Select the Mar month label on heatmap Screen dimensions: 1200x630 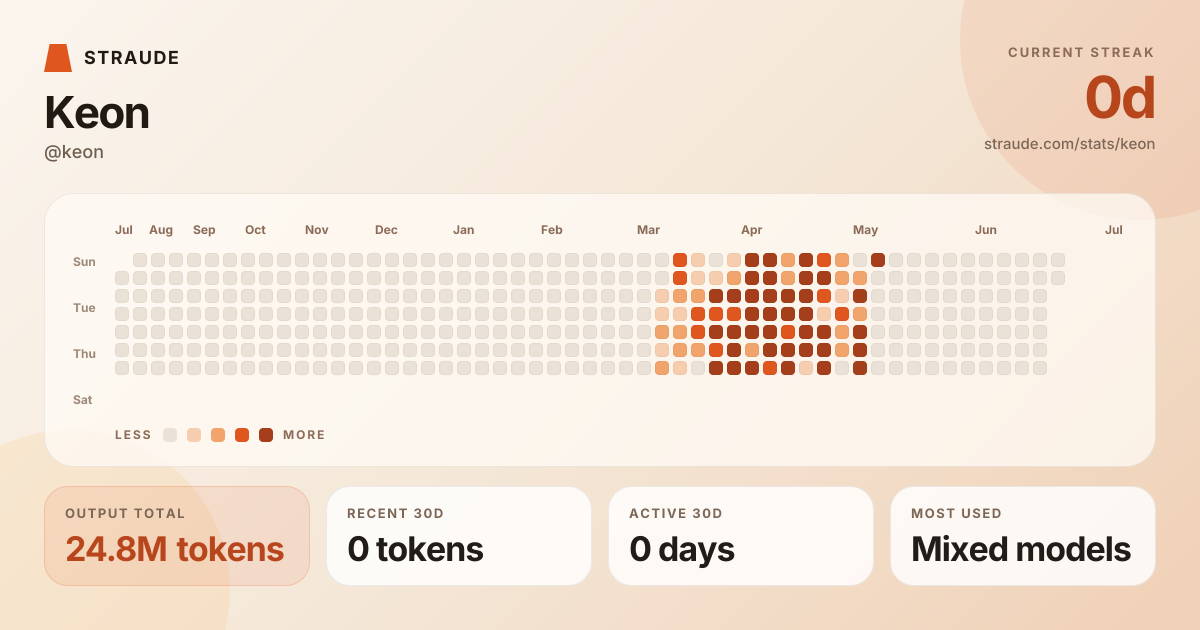point(648,230)
